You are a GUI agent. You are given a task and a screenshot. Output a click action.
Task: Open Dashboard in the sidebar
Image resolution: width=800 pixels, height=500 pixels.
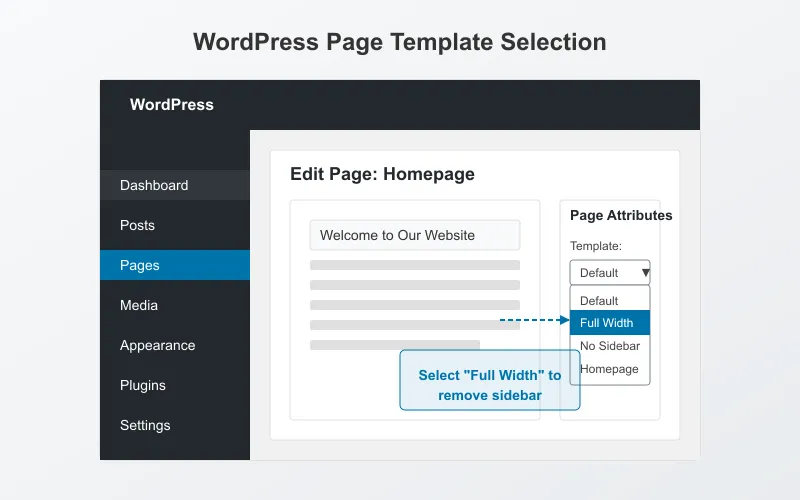174,185
